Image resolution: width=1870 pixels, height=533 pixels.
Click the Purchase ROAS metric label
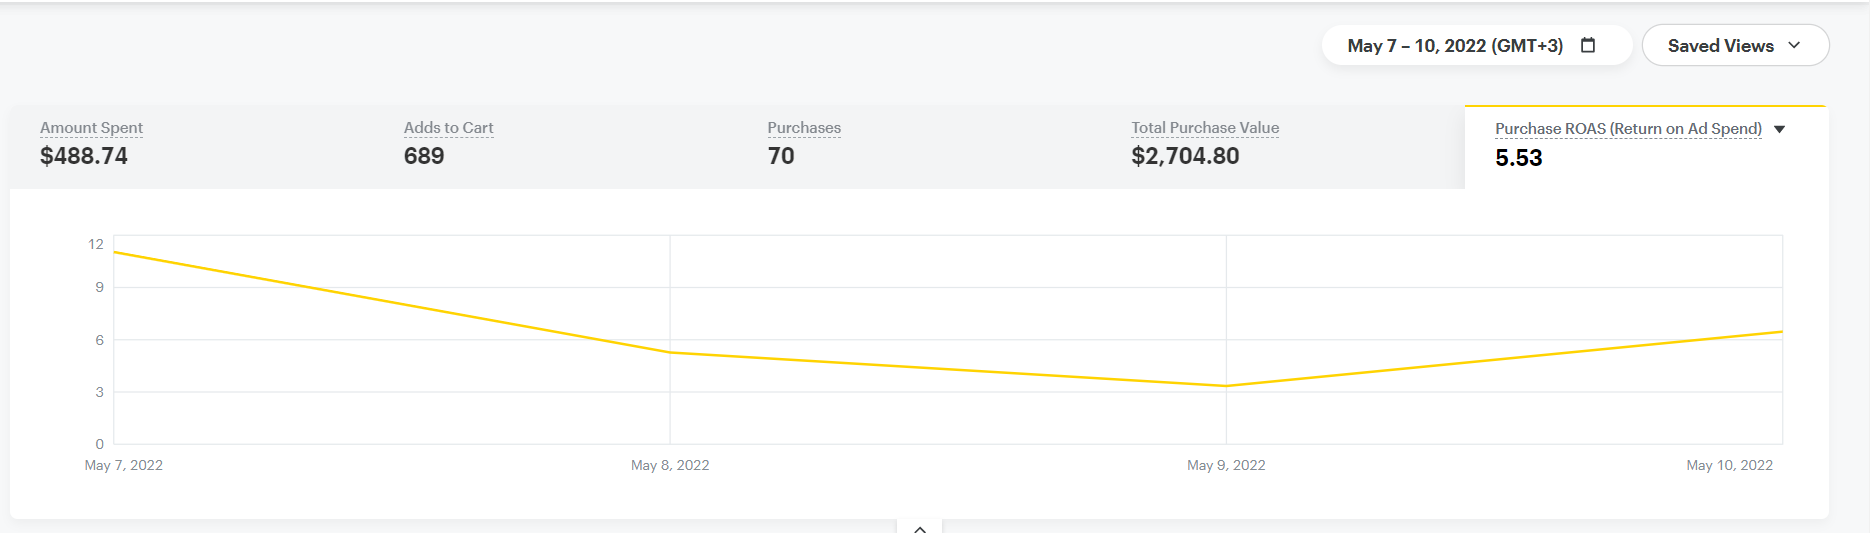1628,129
